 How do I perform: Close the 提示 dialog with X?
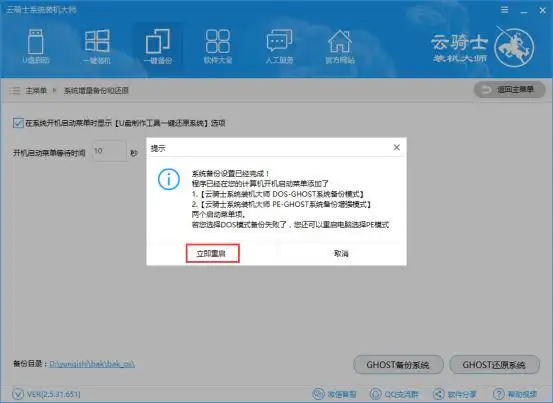[396, 147]
